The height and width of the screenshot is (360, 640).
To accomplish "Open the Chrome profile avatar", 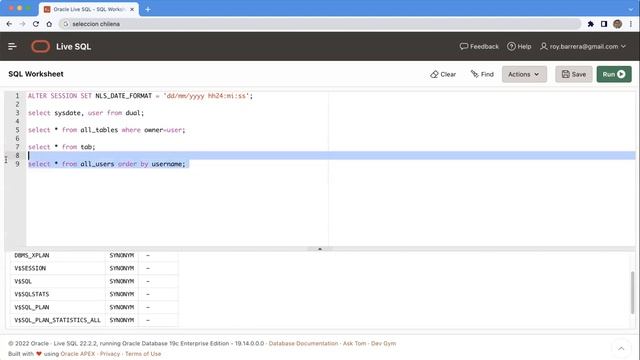I will point(618,24).
